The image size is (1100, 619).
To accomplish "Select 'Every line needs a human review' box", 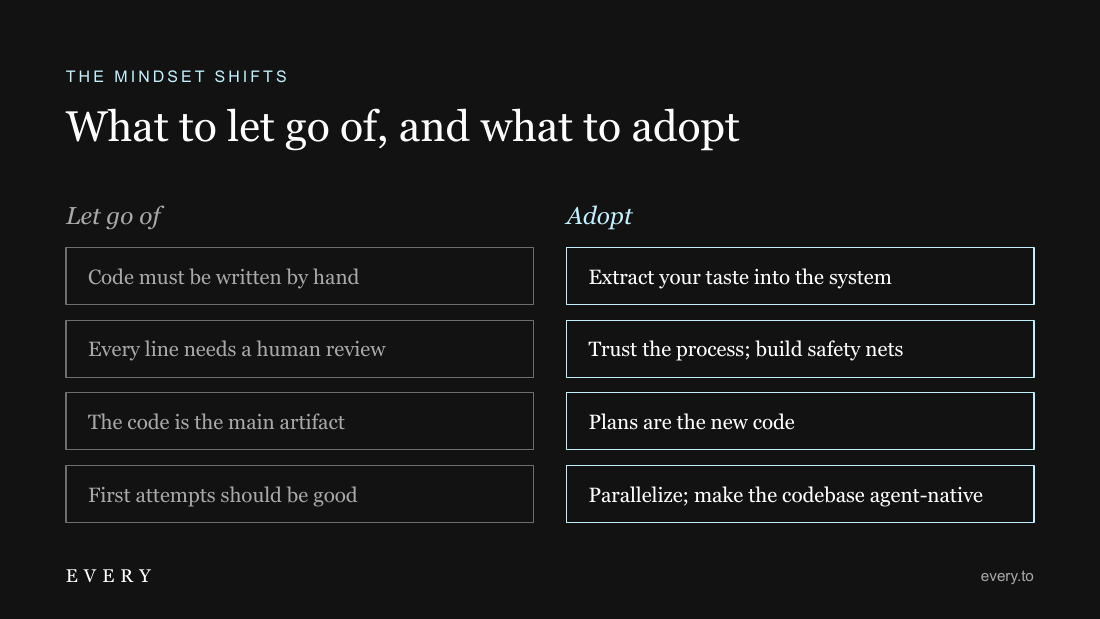I will 300,349.
